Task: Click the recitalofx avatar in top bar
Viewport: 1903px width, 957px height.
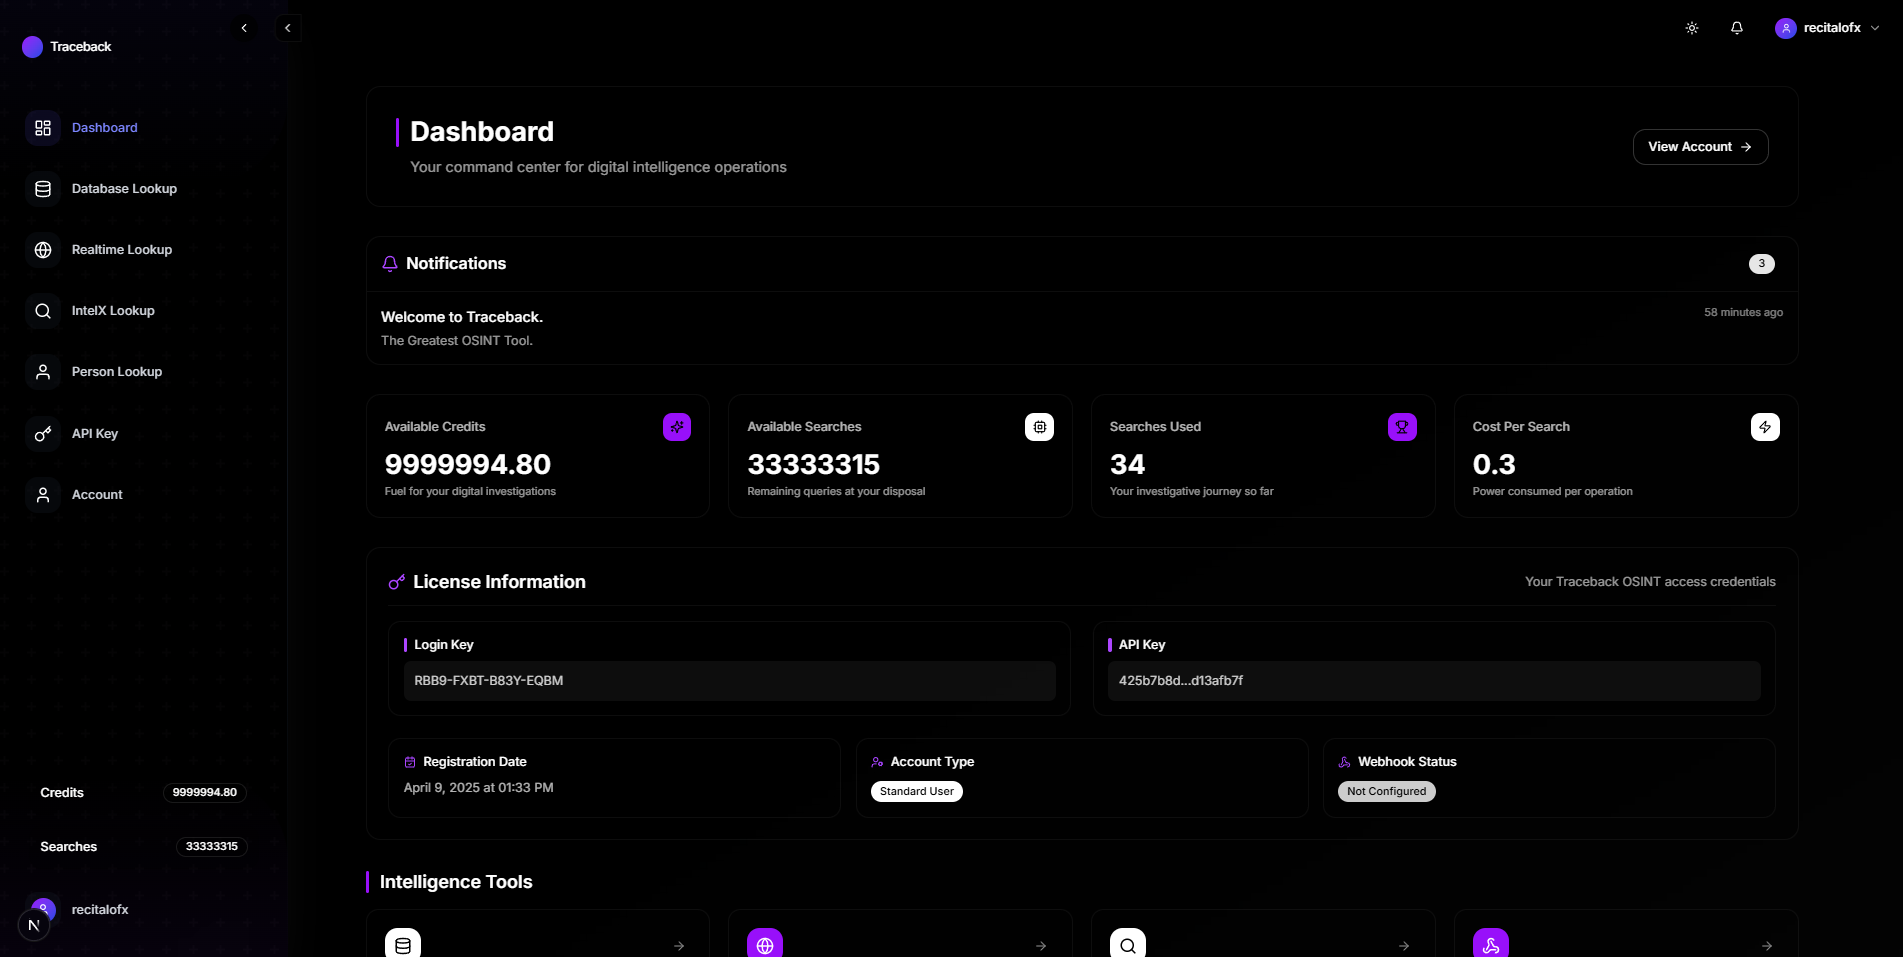Action: point(1786,28)
